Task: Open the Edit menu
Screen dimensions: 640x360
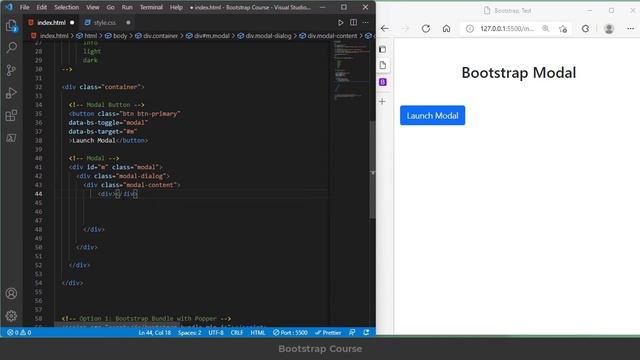Action: [42, 7]
